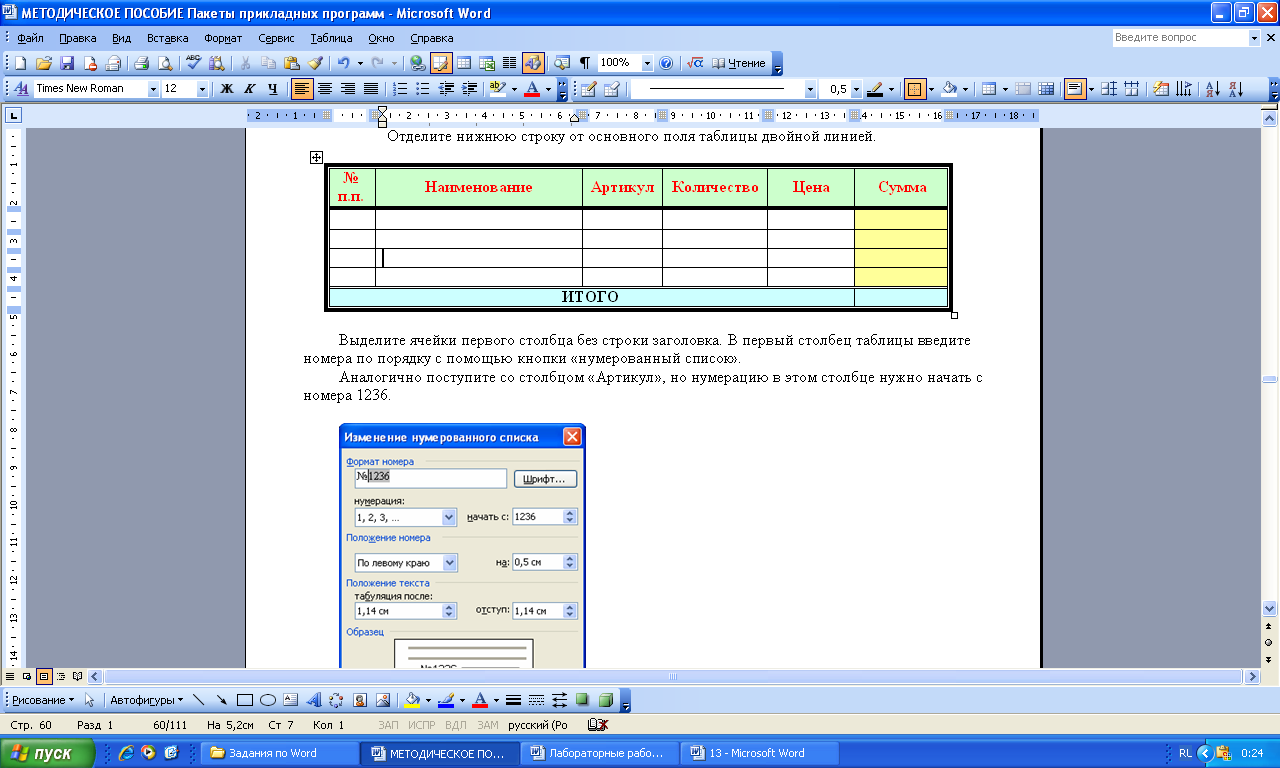Insert WordArt from drawing toolbar
The width and height of the screenshot is (1280, 768).
click(313, 700)
